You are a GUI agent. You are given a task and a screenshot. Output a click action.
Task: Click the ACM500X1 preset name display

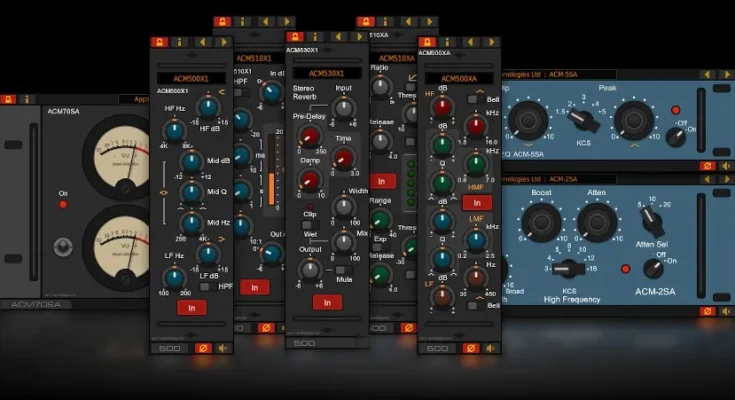tap(193, 78)
